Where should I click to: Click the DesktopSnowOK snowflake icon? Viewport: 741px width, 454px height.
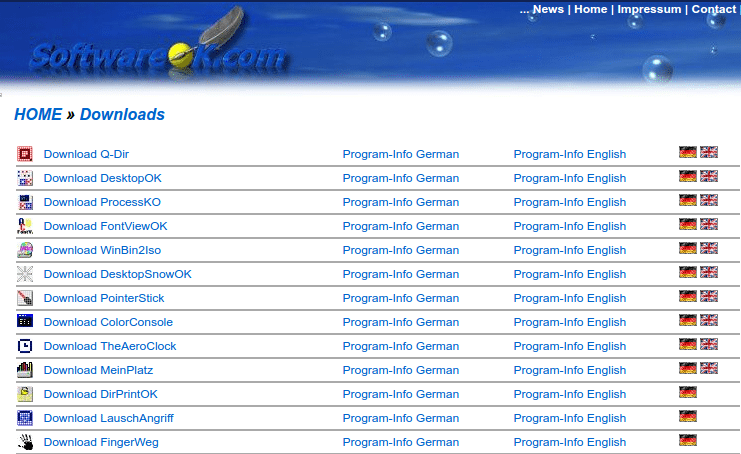coord(25,274)
